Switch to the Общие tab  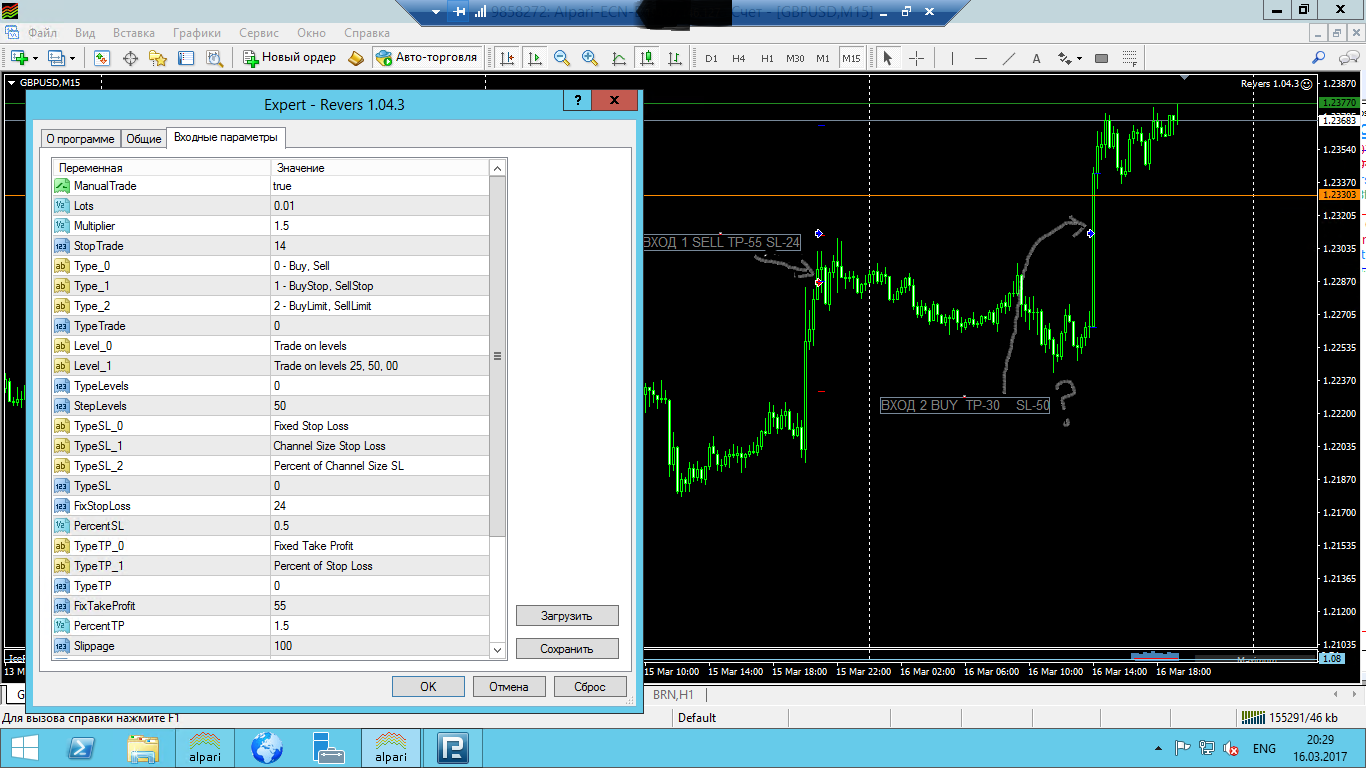click(144, 139)
